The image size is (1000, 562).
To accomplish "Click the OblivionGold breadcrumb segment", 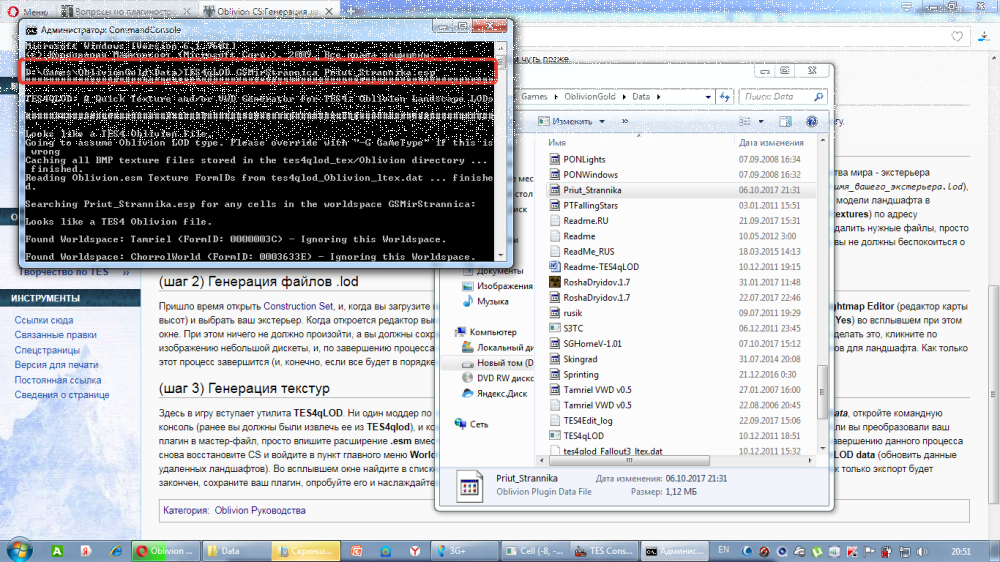I will 589,97.
